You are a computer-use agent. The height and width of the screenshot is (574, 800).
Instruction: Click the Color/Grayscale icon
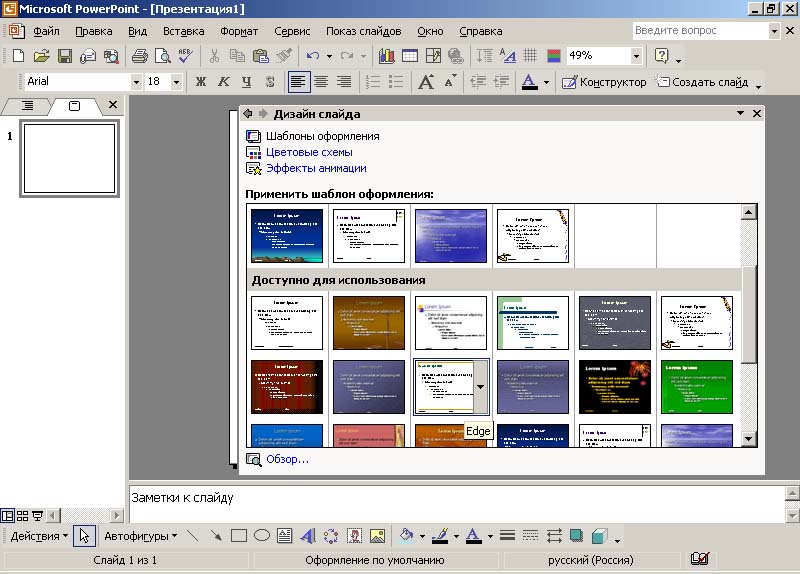[554, 56]
